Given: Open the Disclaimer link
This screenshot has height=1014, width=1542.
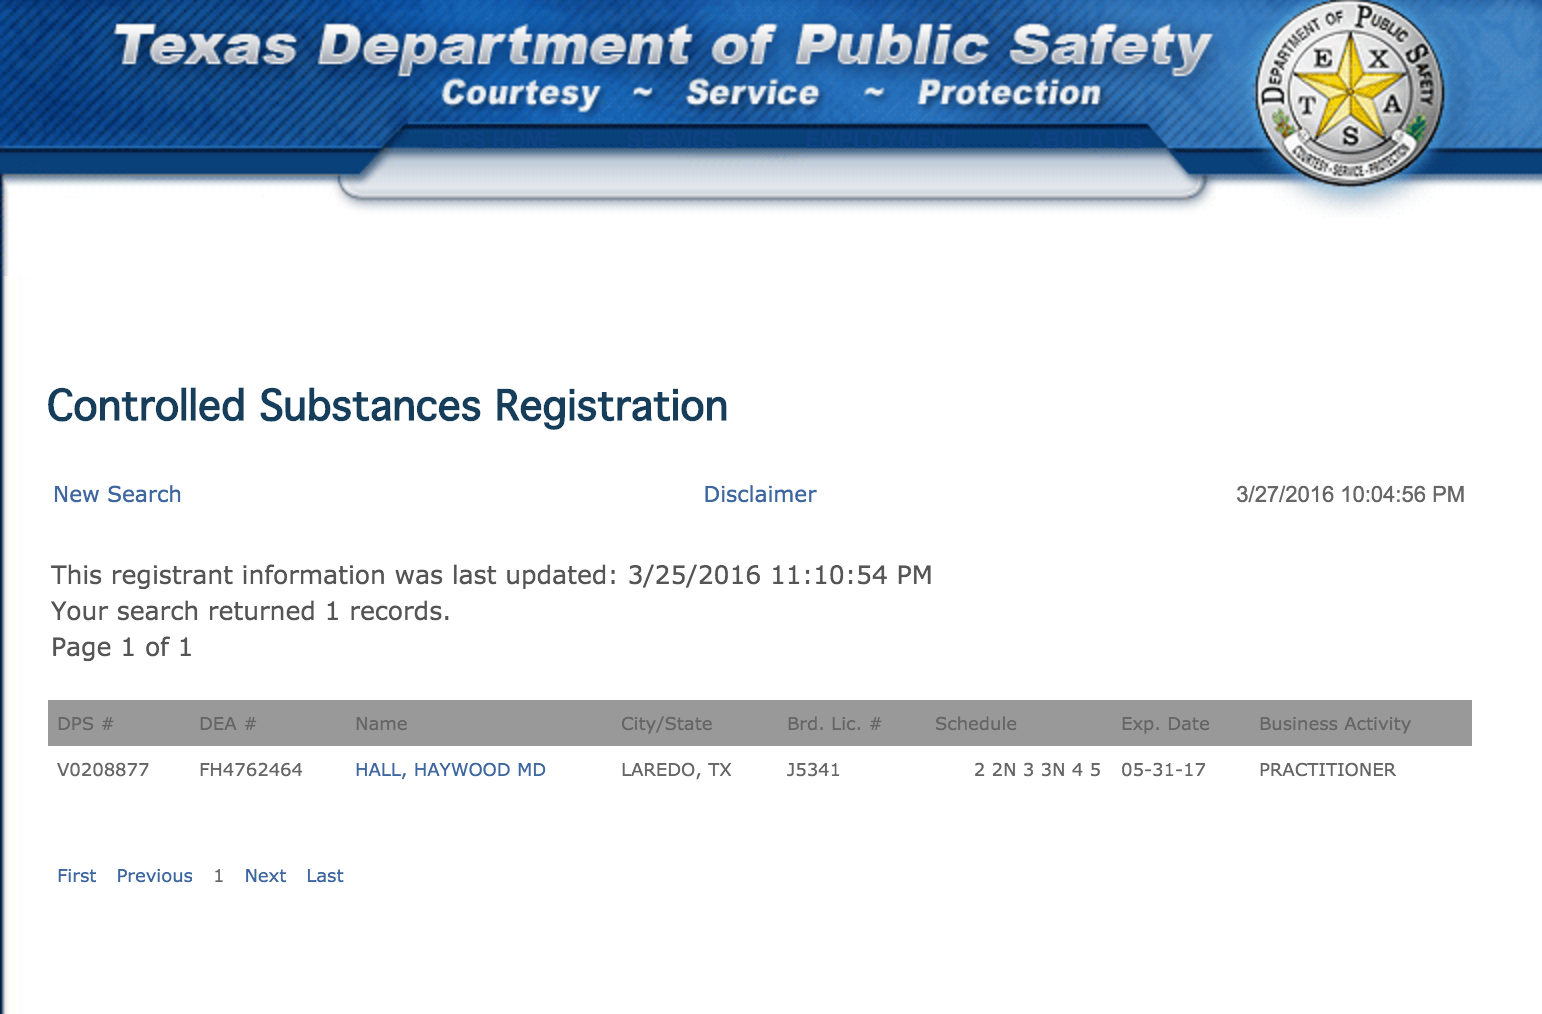Looking at the screenshot, I should pyautogui.click(x=760, y=494).
